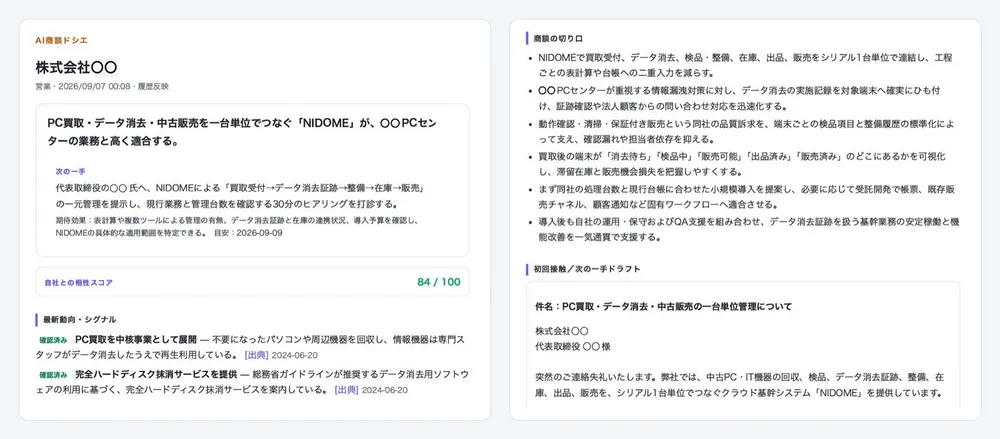Click the 商談の切り口 section heading
Screen dimensions: 1000x439
pyautogui.click(x=558, y=38)
